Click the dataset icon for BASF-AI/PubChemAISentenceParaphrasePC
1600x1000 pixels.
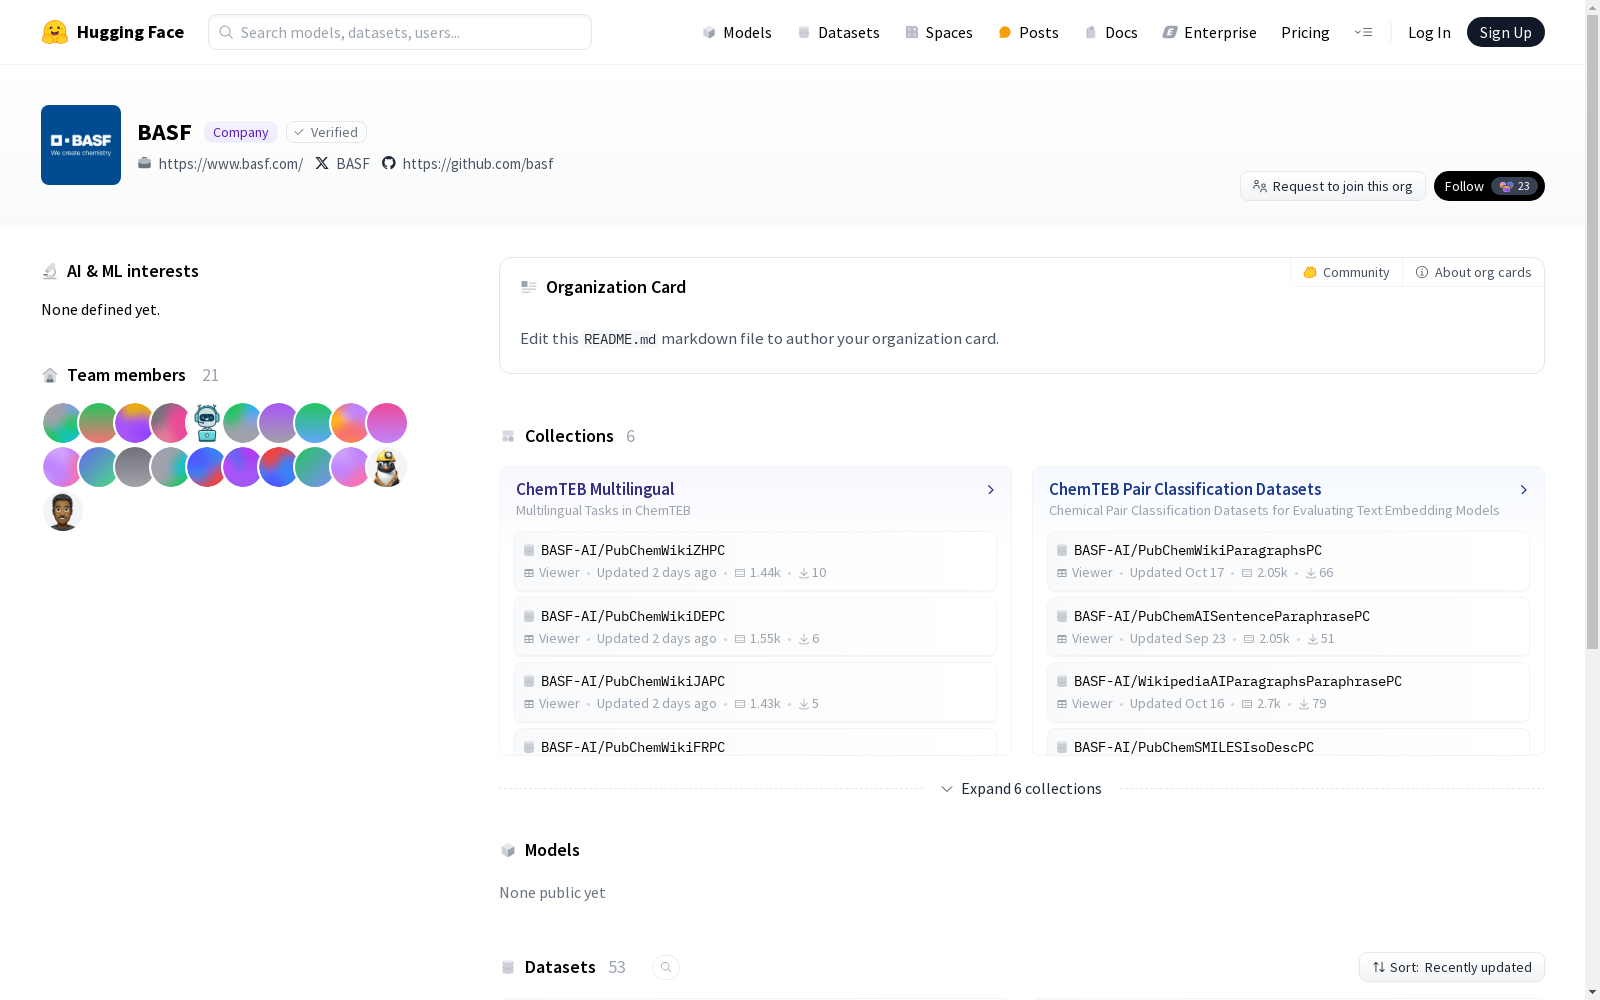pyautogui.click(x=1062, y=616)
